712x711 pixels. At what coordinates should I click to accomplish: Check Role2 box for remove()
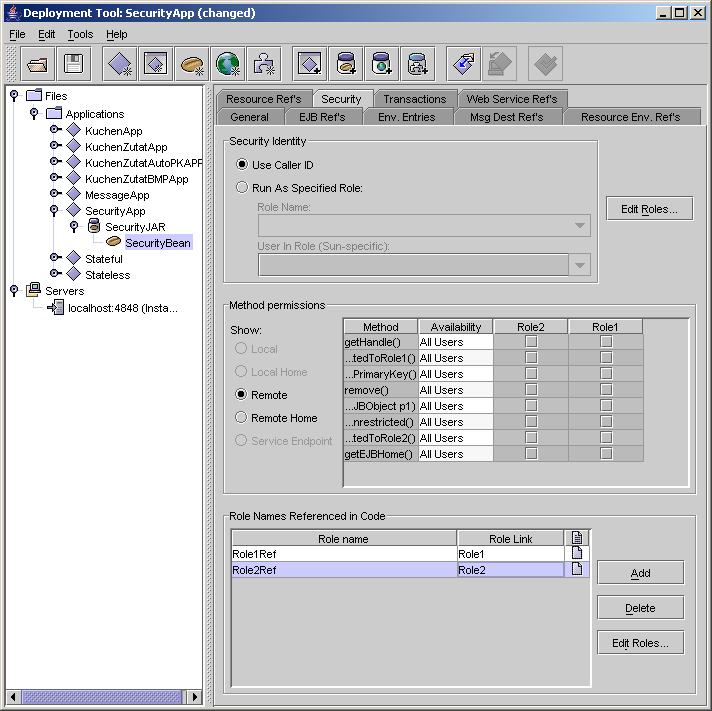(531, 390)
